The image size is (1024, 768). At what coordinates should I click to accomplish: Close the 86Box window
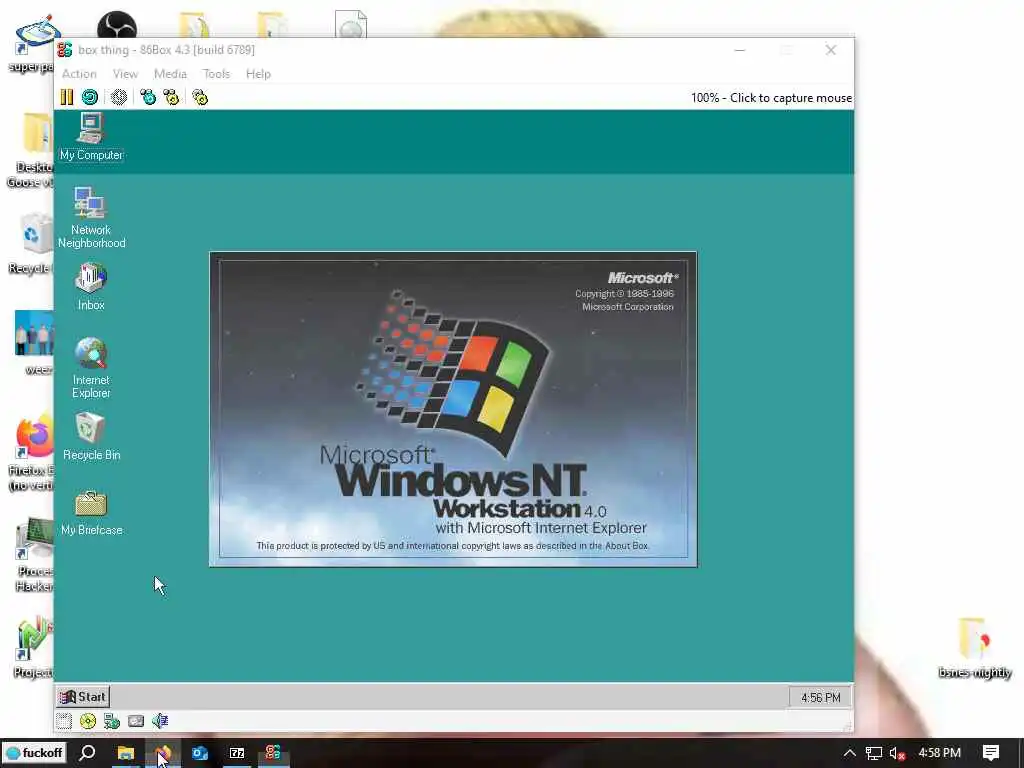coord(831,50)
